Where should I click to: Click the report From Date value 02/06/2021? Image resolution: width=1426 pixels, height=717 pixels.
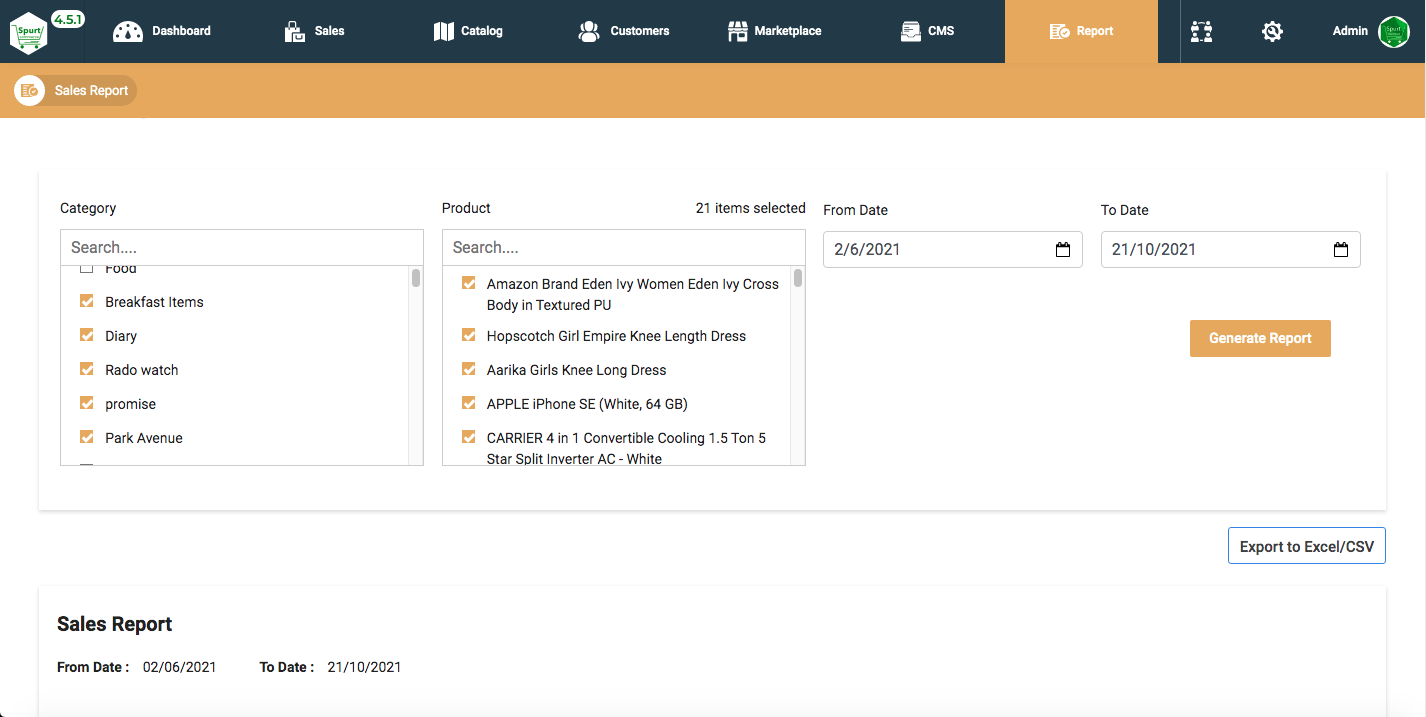click(179, 667)
